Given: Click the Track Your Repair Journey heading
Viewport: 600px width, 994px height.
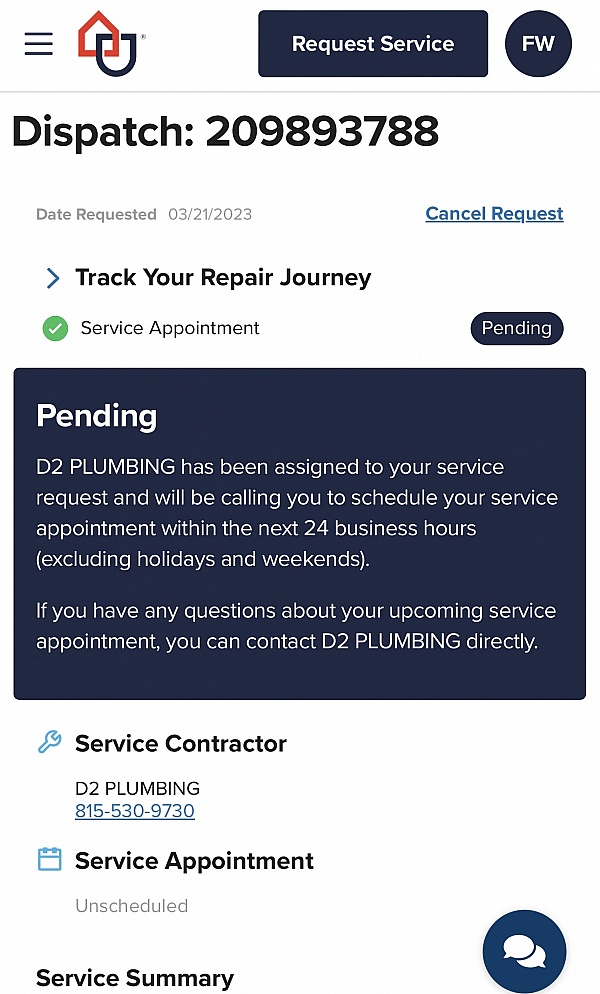Looking at the screenshot, I should point(223,278).
